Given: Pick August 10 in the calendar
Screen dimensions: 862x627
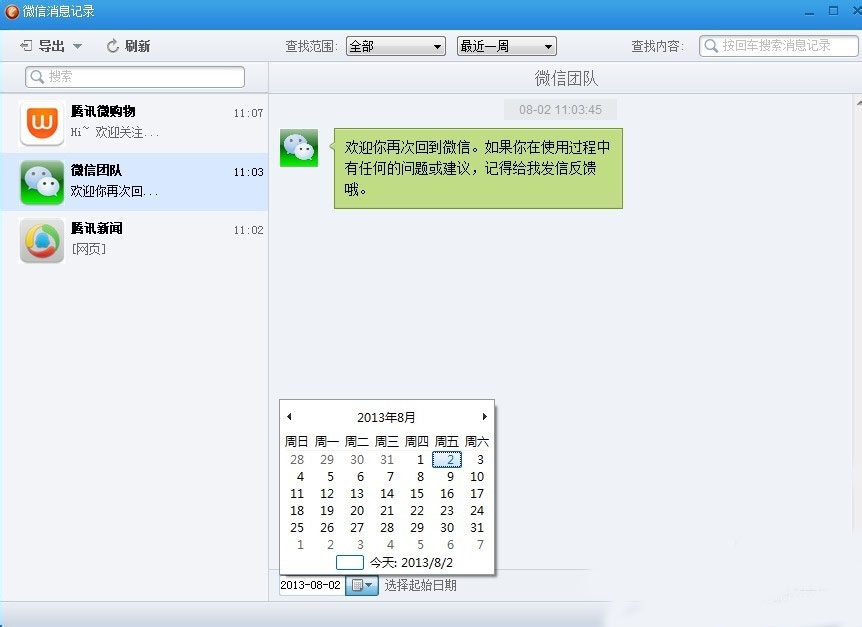Looking at the screenshot, I should (x=477, y=476).
